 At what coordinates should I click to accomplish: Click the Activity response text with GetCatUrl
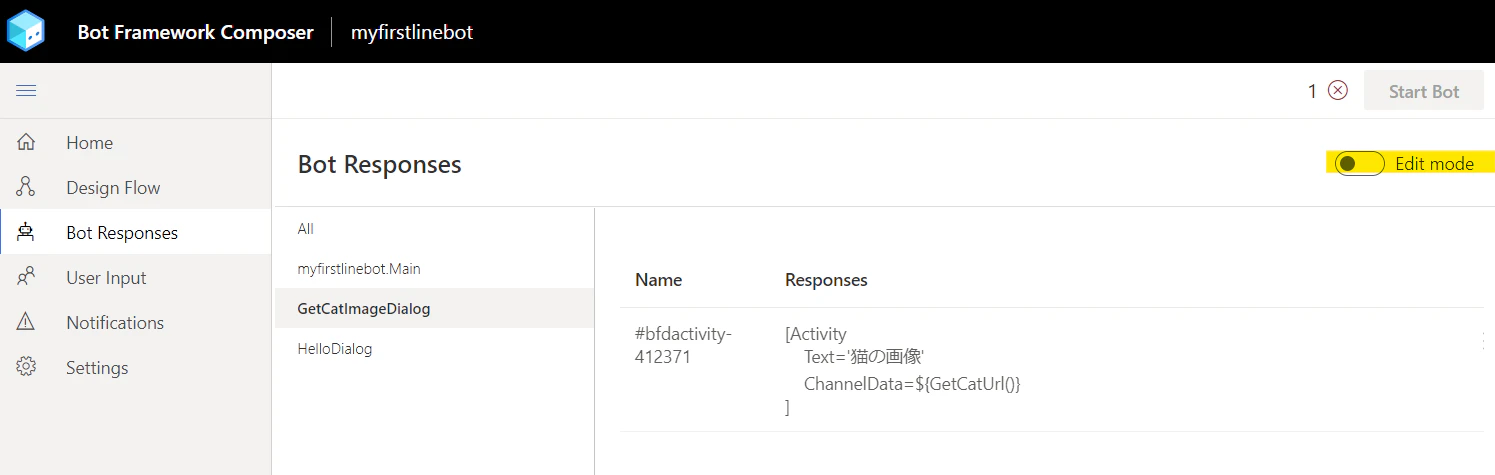pos(903,371)
